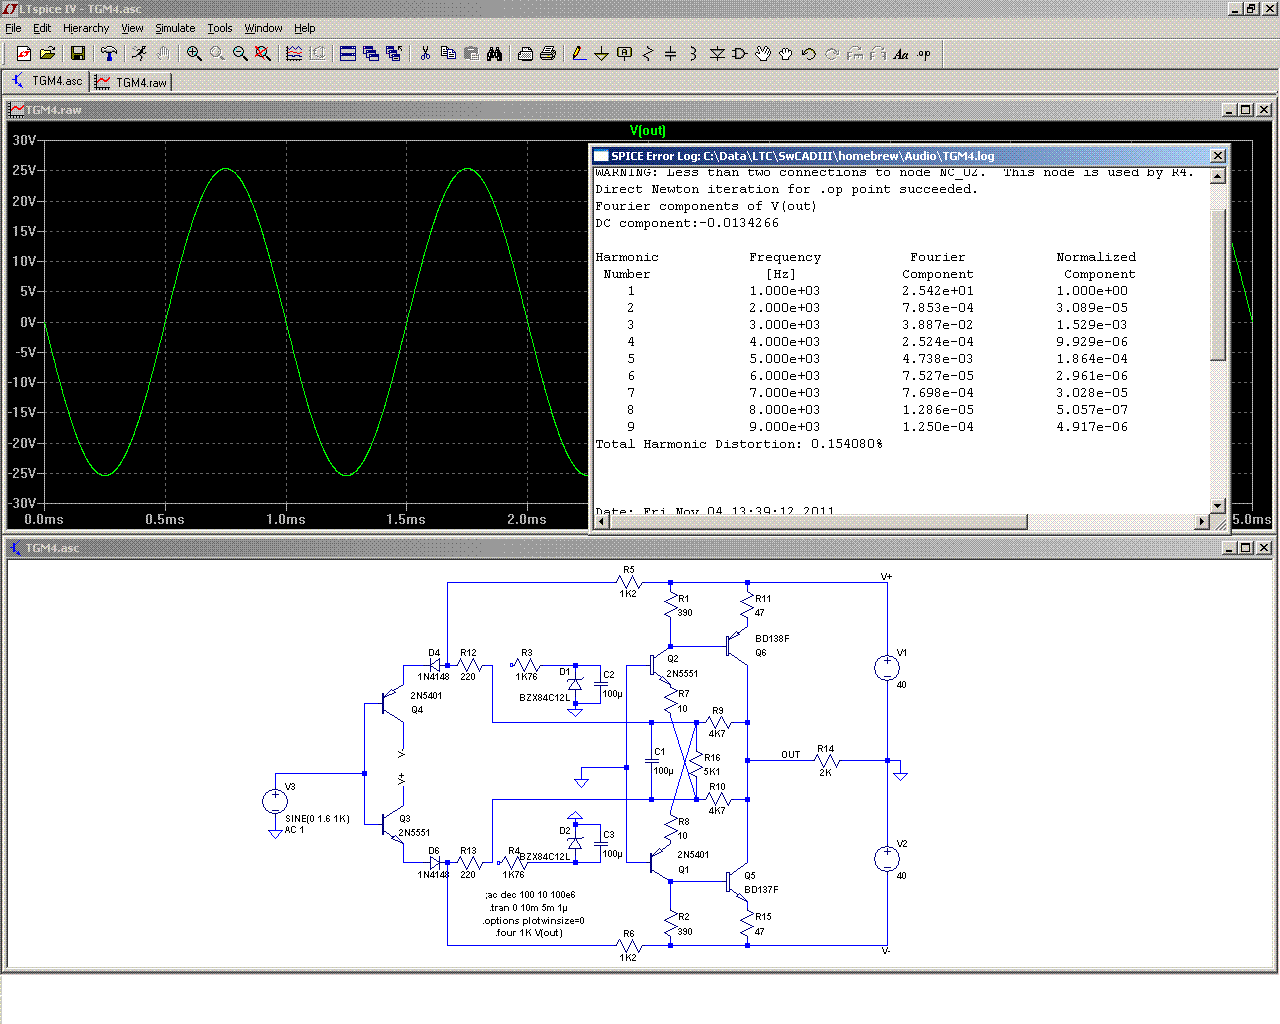The width and height of the screenshot is (1280, 1024).
Task: Select the draw wire pencil tool
Action: pyautogui.click(x=578, y=54)
